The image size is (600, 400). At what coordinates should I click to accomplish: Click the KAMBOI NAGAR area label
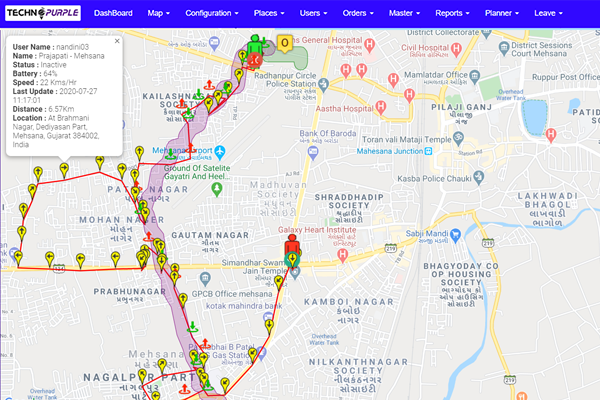(349, 302)
